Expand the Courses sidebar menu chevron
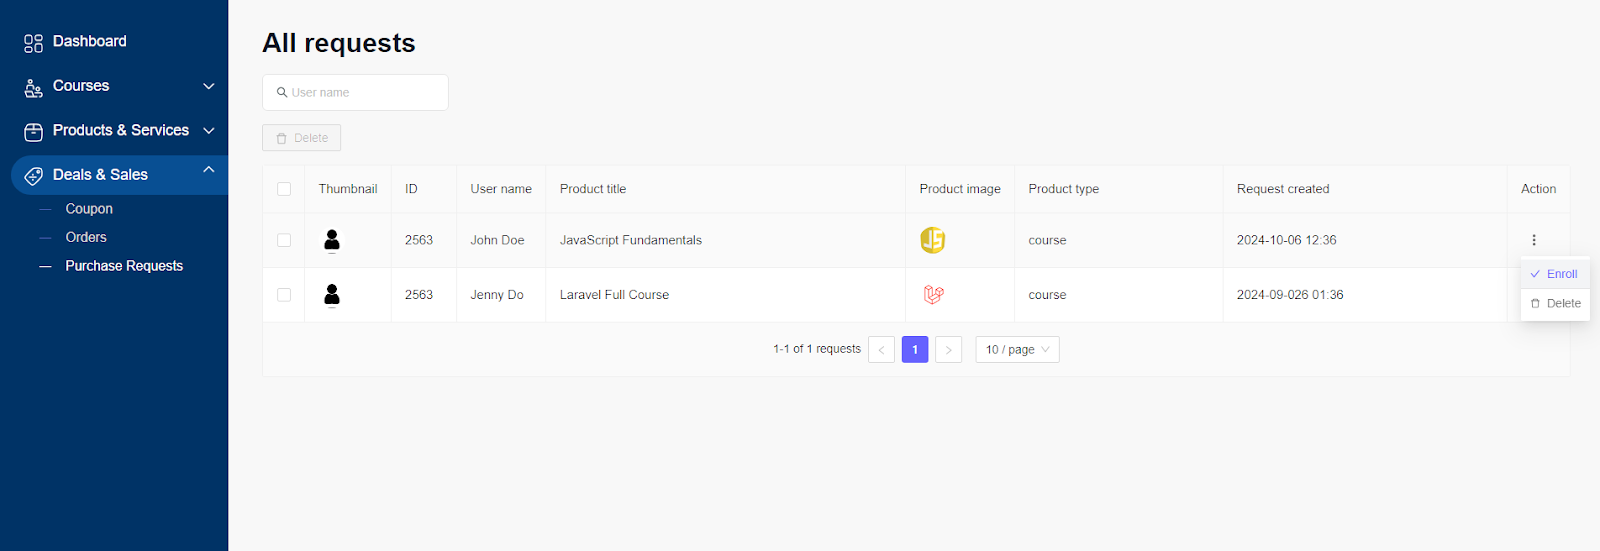Screen dimensions: 1600x551 (209, 86)
